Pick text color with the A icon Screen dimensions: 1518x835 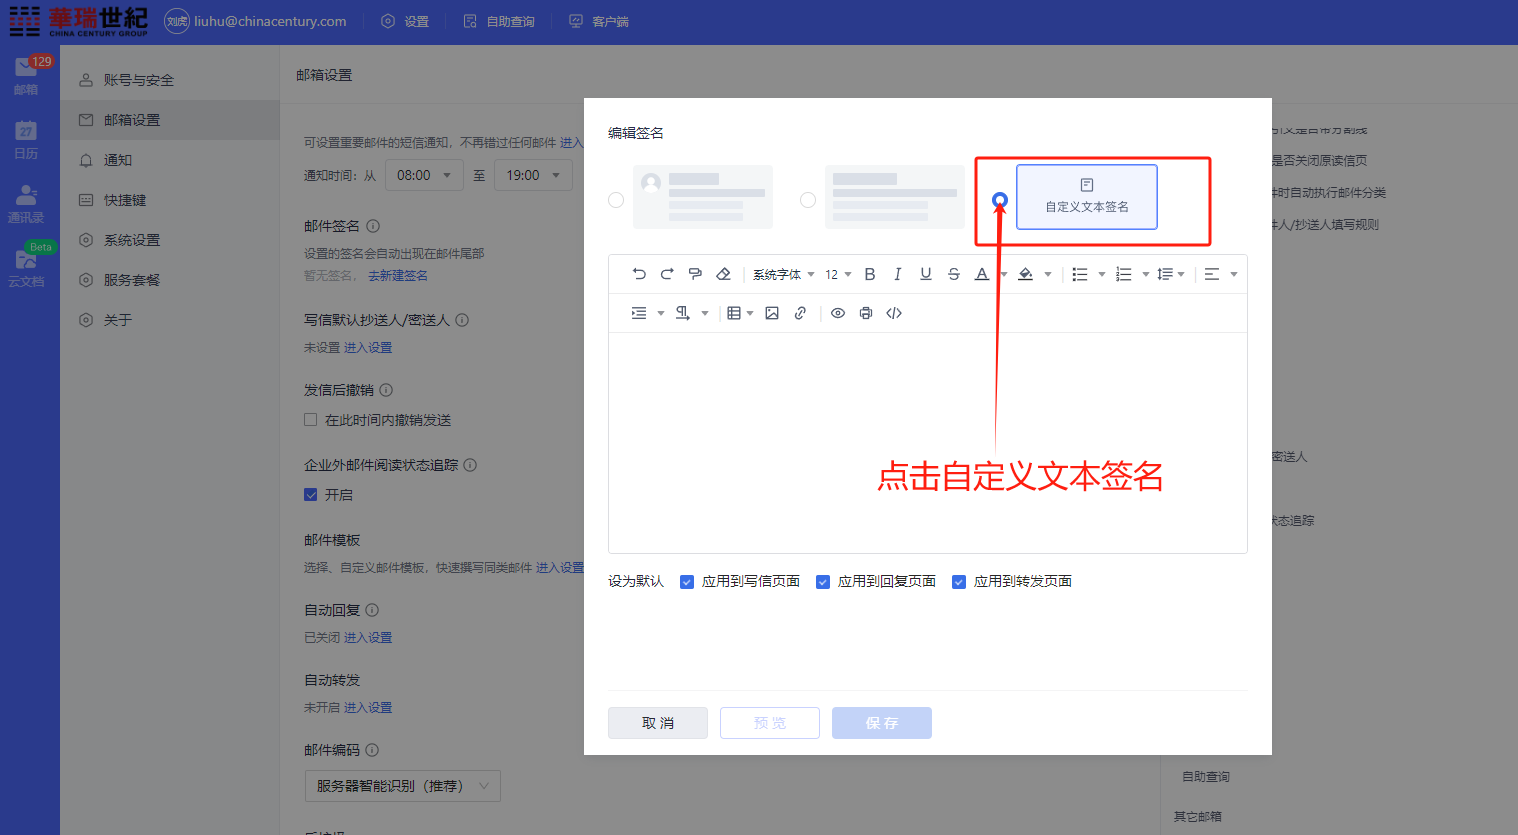coord(982,274)
